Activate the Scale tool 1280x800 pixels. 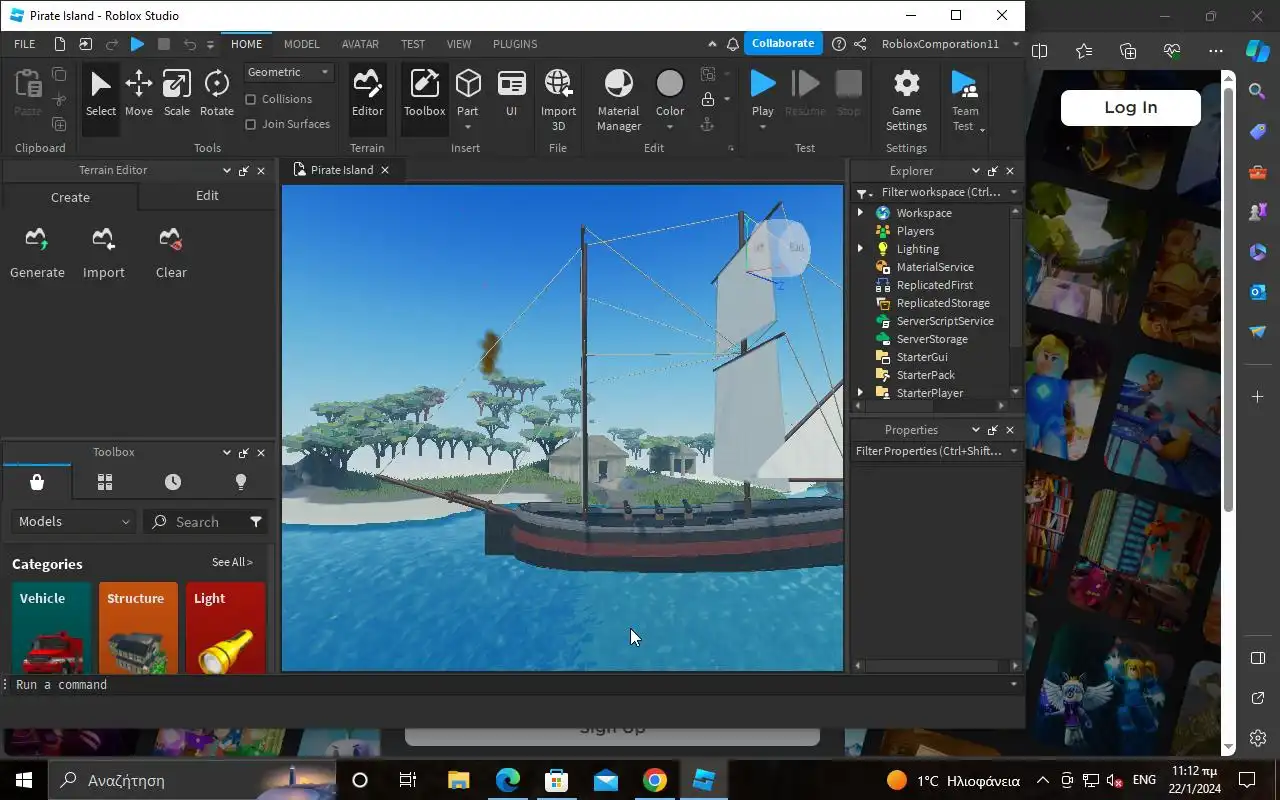(x=176, y=95)
